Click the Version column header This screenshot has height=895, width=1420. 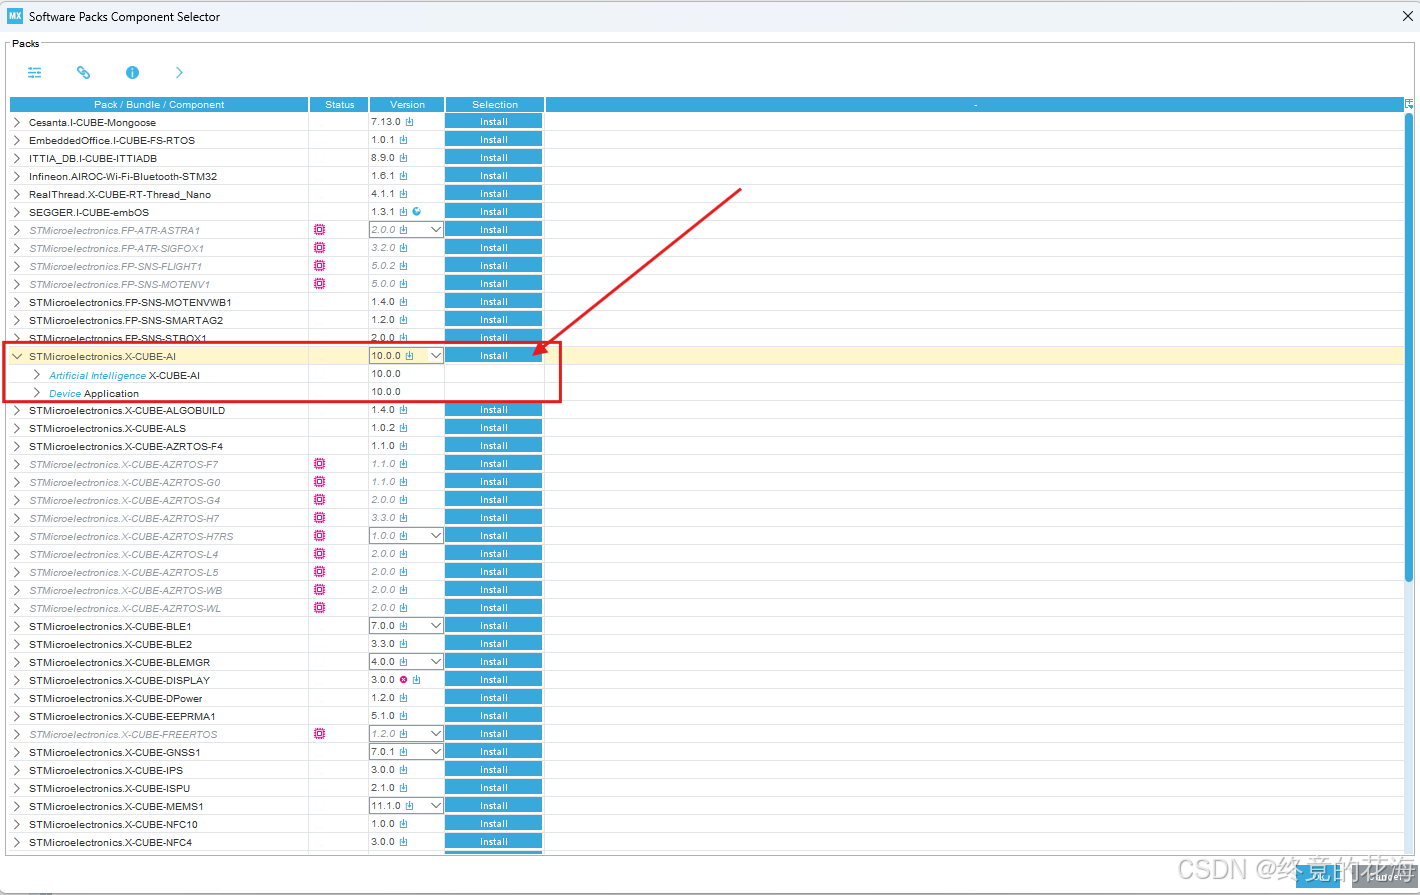tap(407, 104)
